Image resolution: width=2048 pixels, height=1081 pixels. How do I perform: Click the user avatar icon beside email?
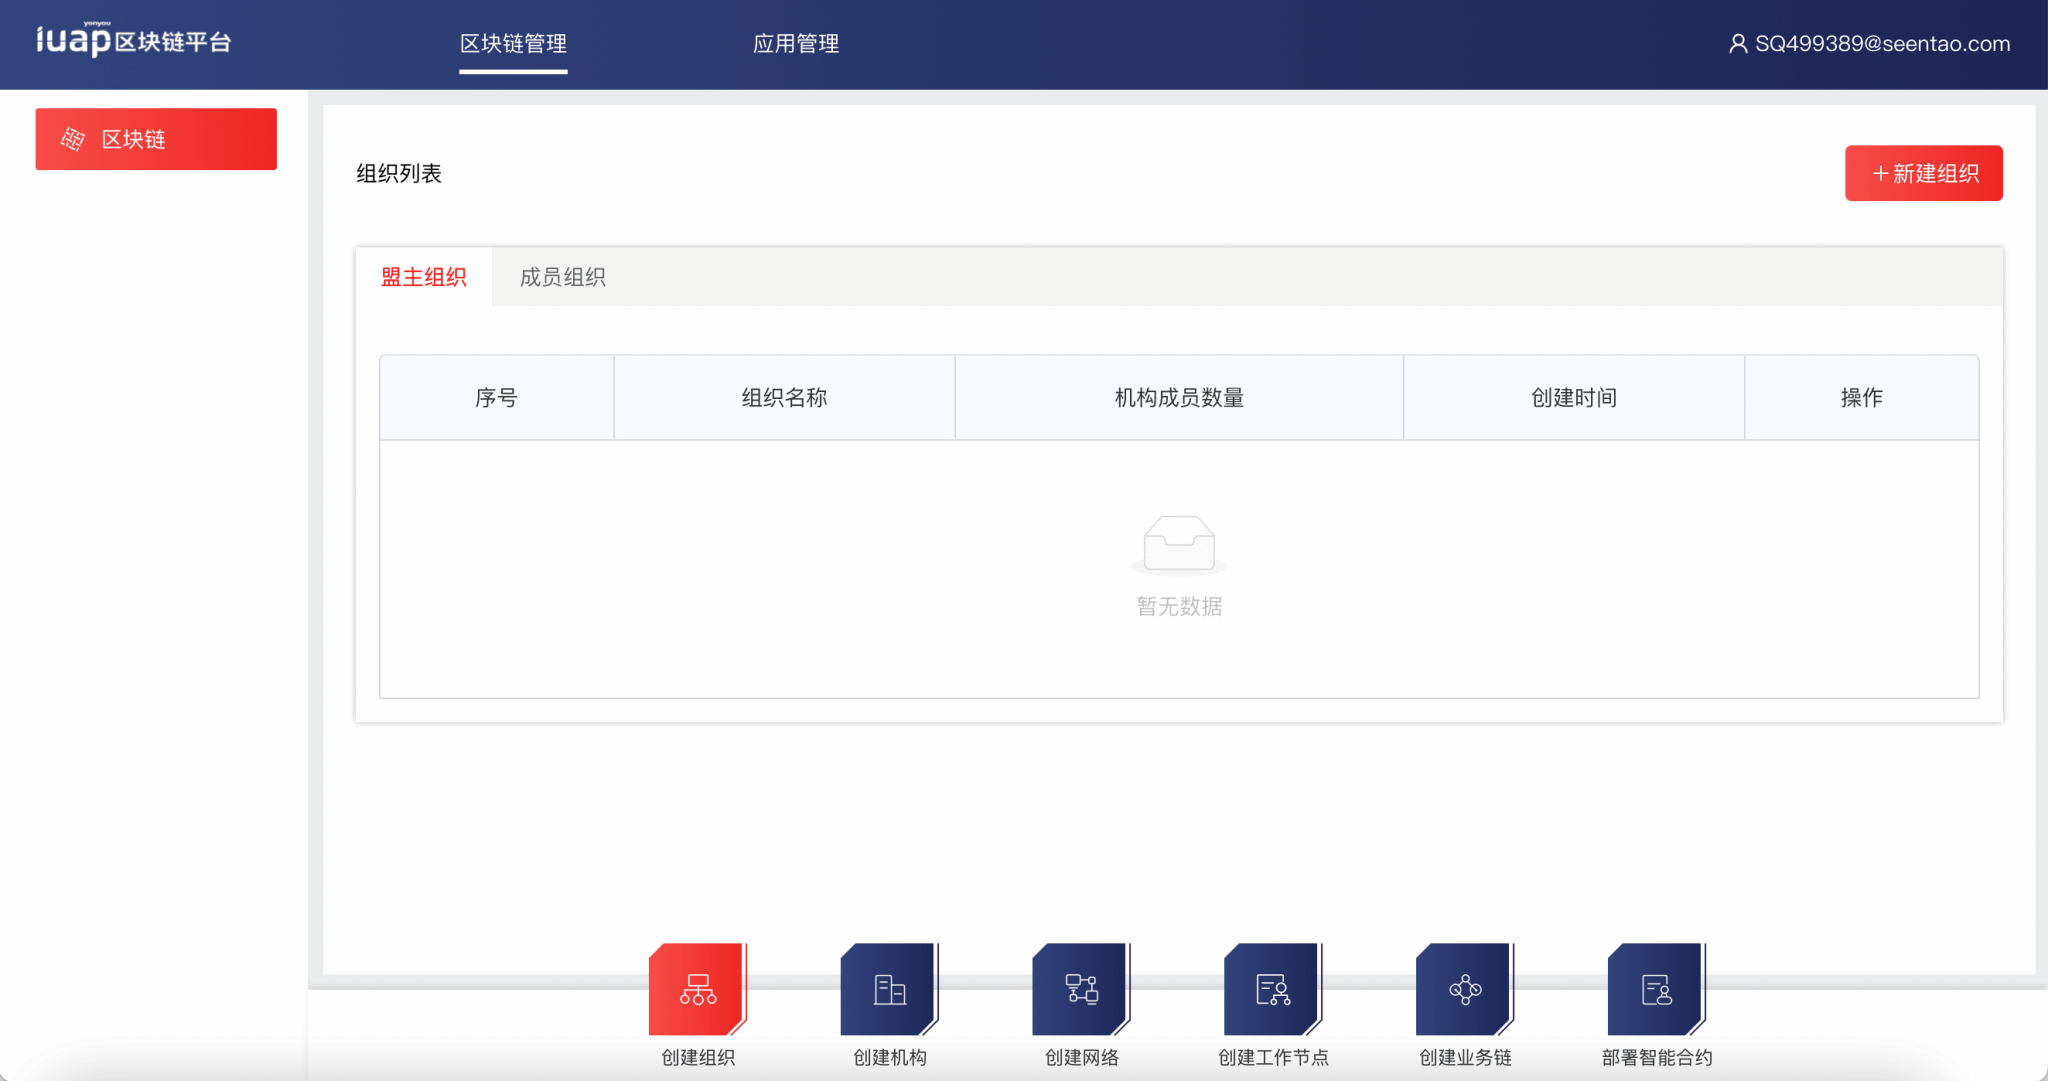[1738, 44]
